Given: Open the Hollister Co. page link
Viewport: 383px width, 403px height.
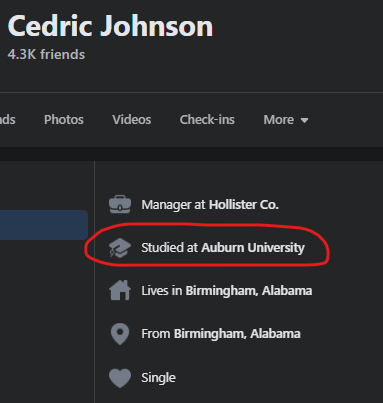Looking at the screenshot, I should click(x=244, y=204).
